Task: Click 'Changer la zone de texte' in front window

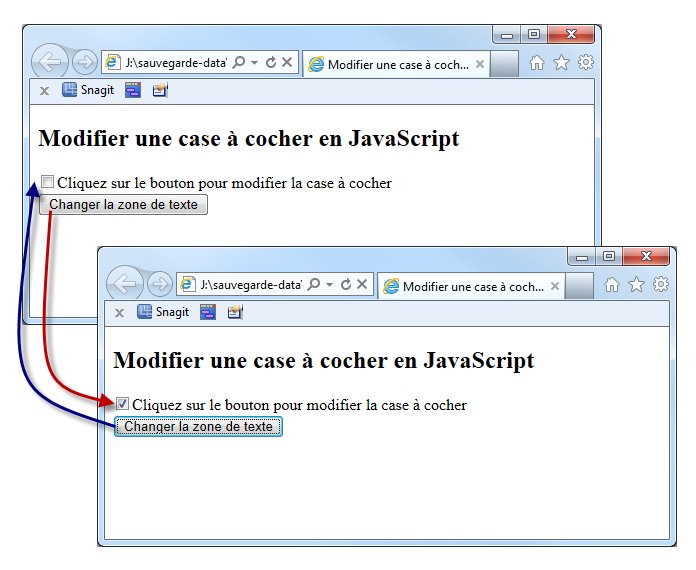Action: click(x=198, y=427)
